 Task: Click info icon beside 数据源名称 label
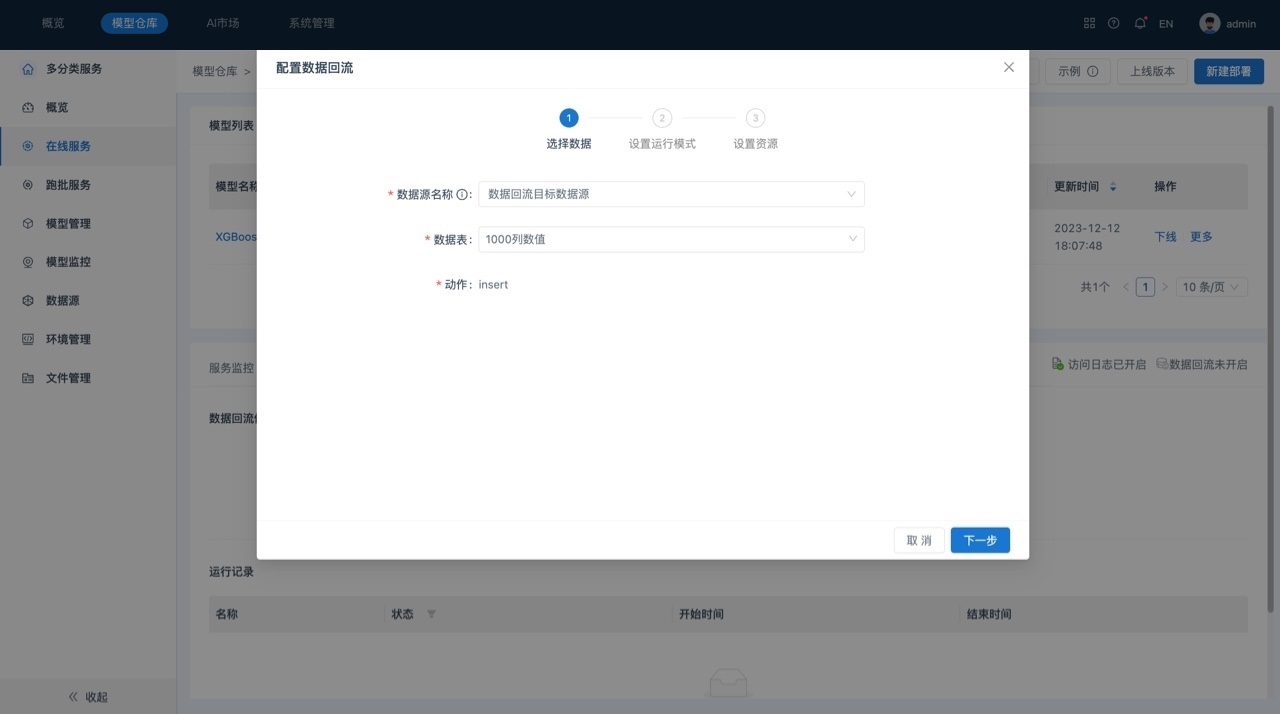462,195
